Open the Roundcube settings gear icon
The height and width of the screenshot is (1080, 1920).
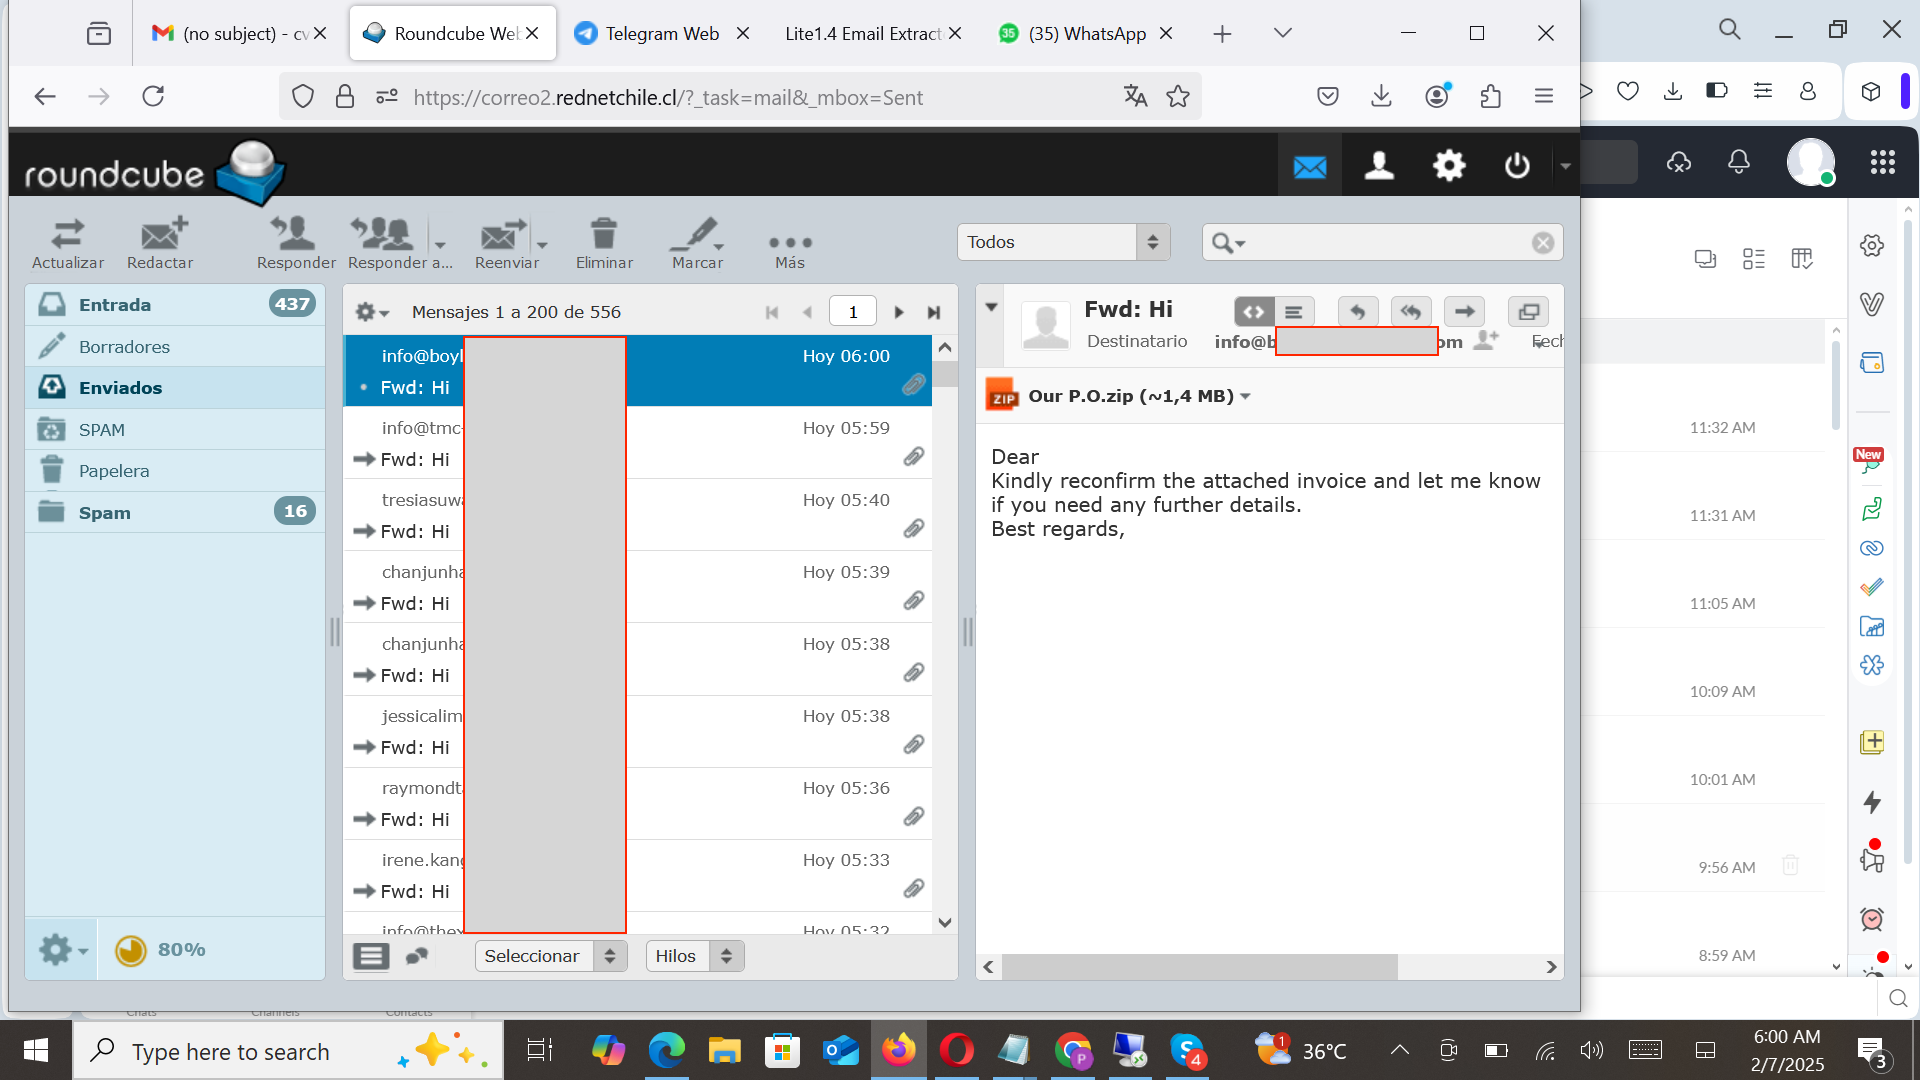1448,165
